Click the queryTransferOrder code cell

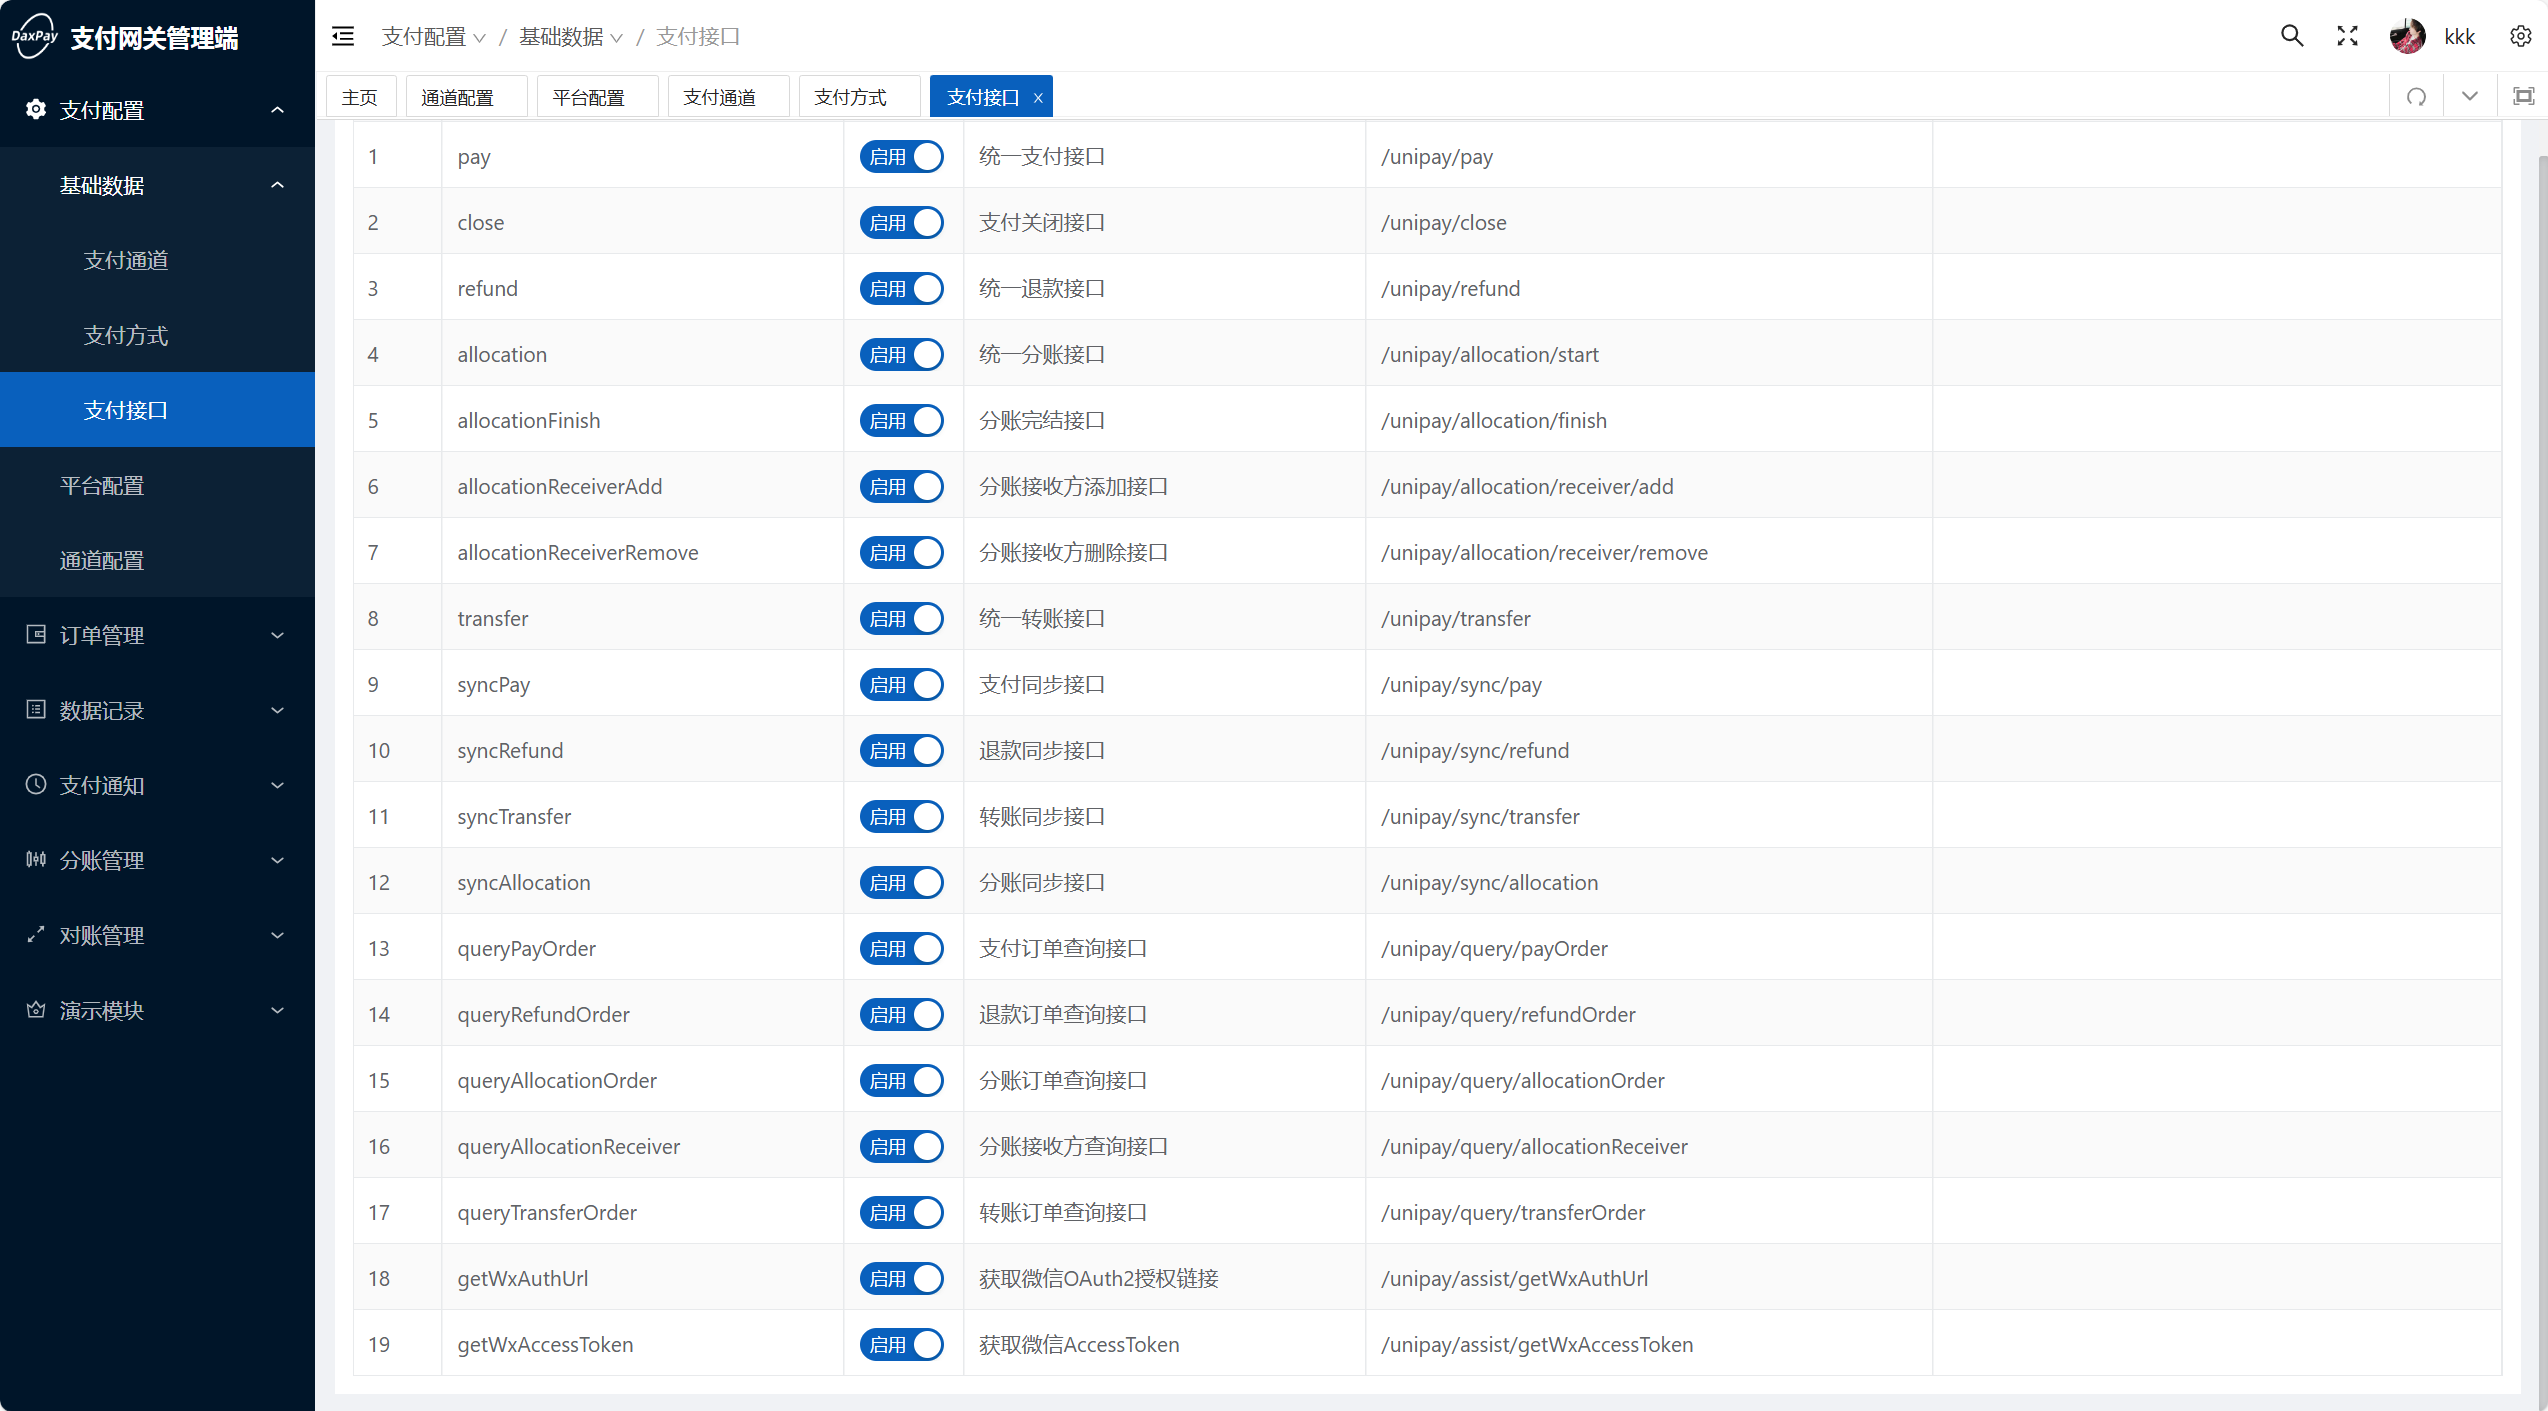point(642,1213)
